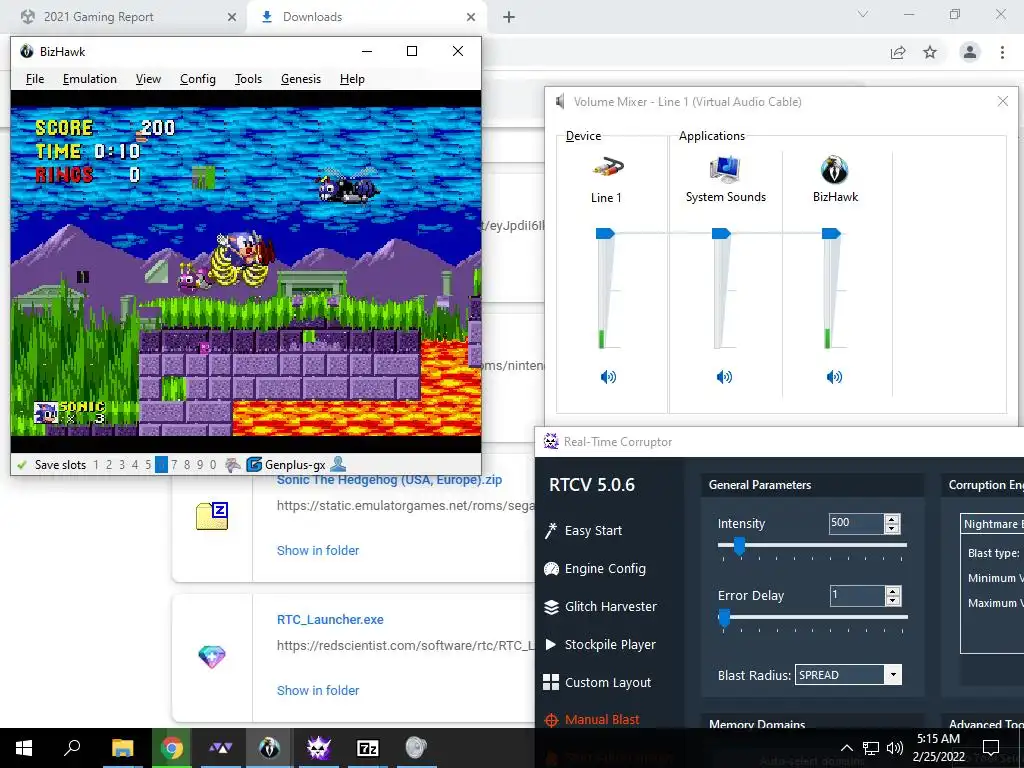1024x768 pixels.
Task: Click System Sounds volume slider handle
Action: click(721, 233)
